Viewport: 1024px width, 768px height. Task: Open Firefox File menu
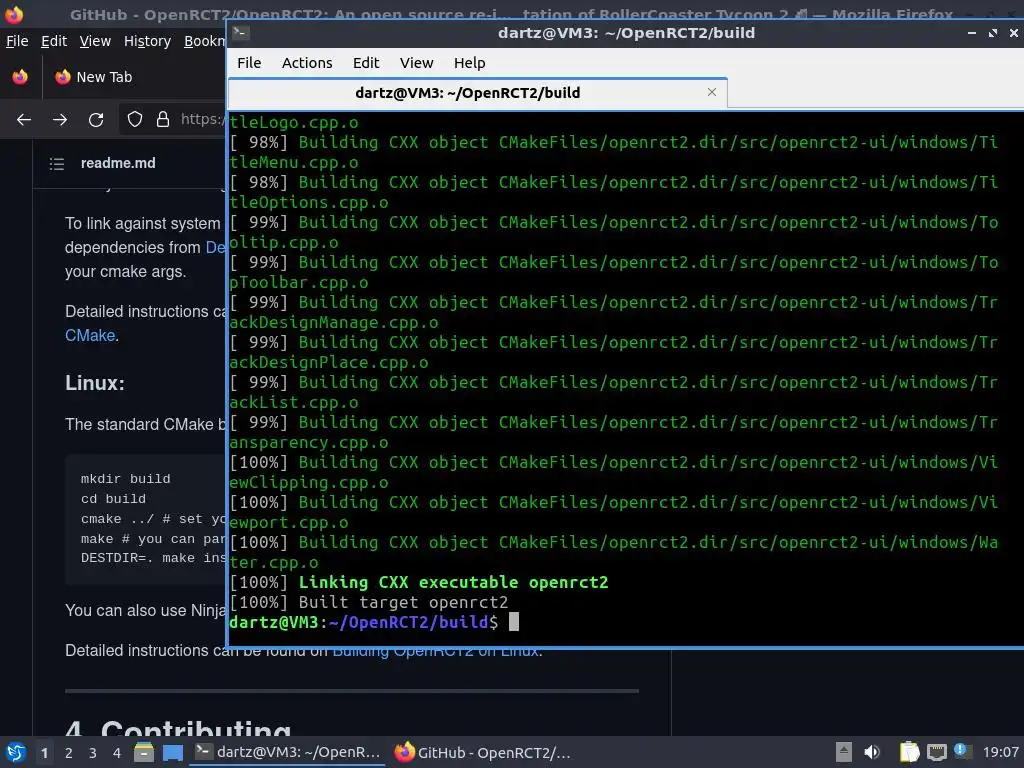[x=17, y=41]
